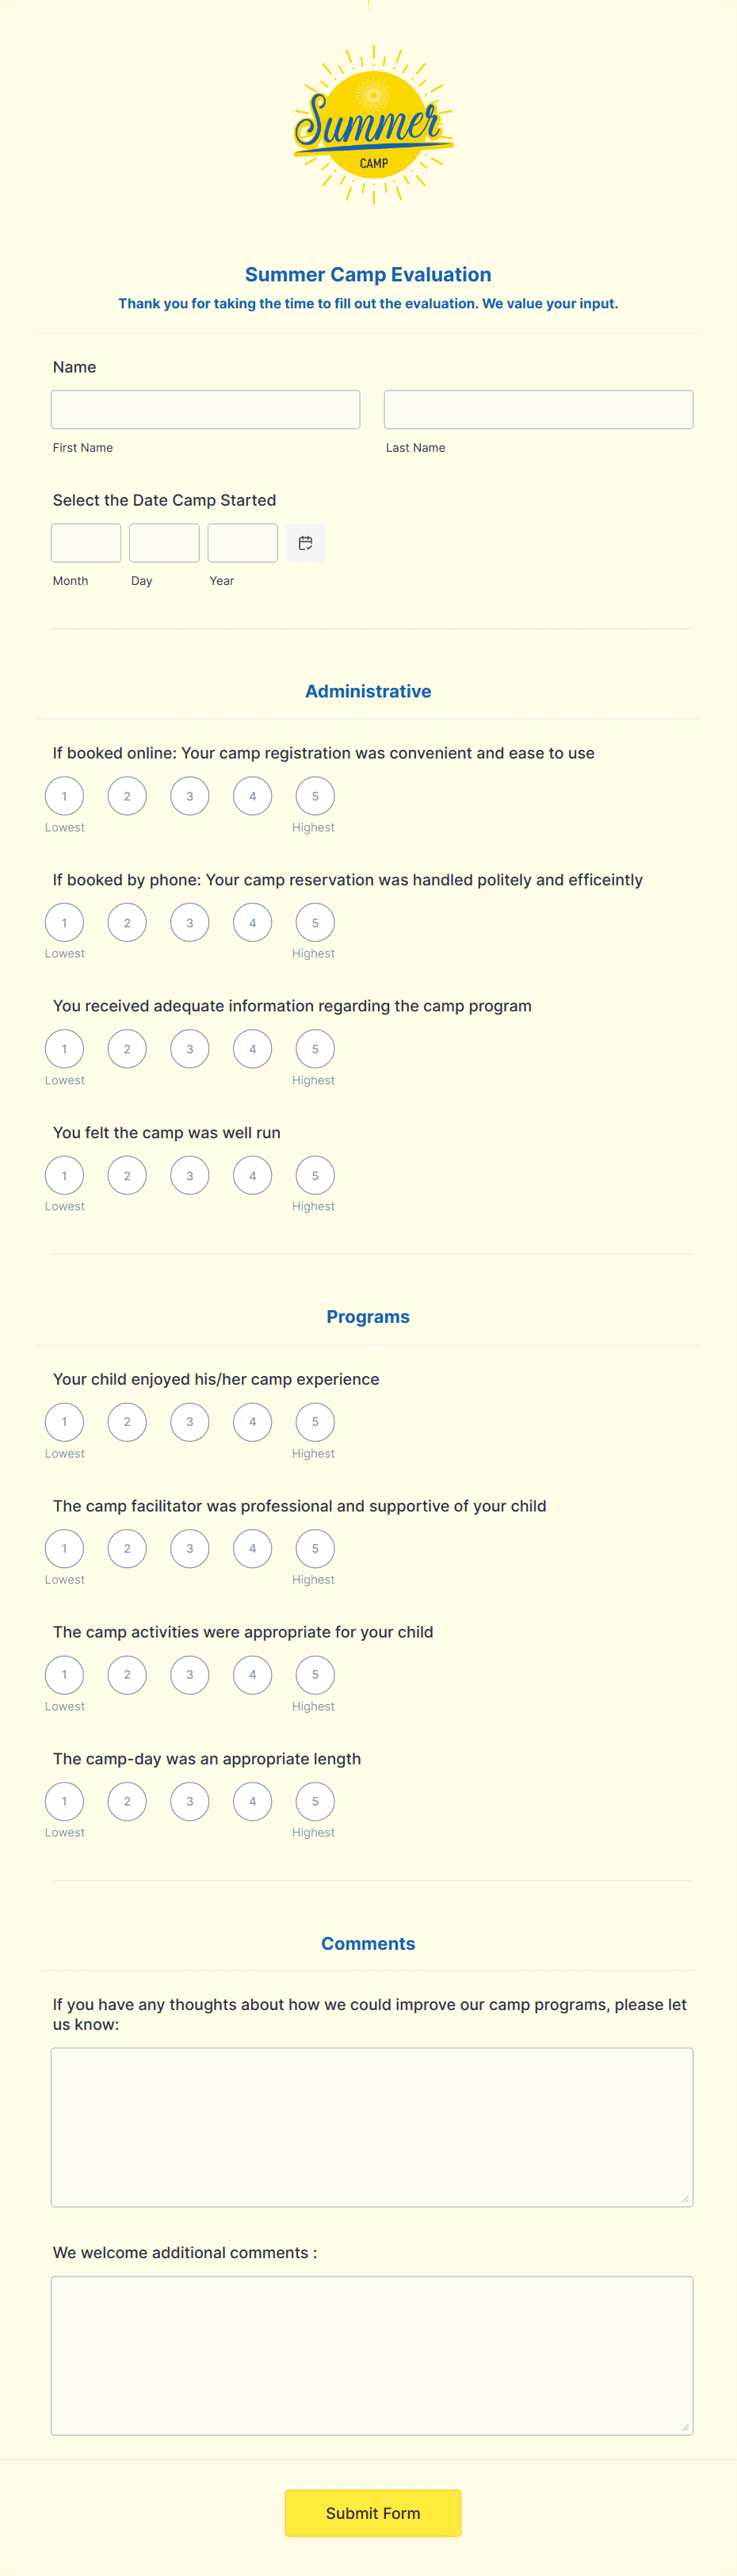Click the First Name input field

pos(205,409)
